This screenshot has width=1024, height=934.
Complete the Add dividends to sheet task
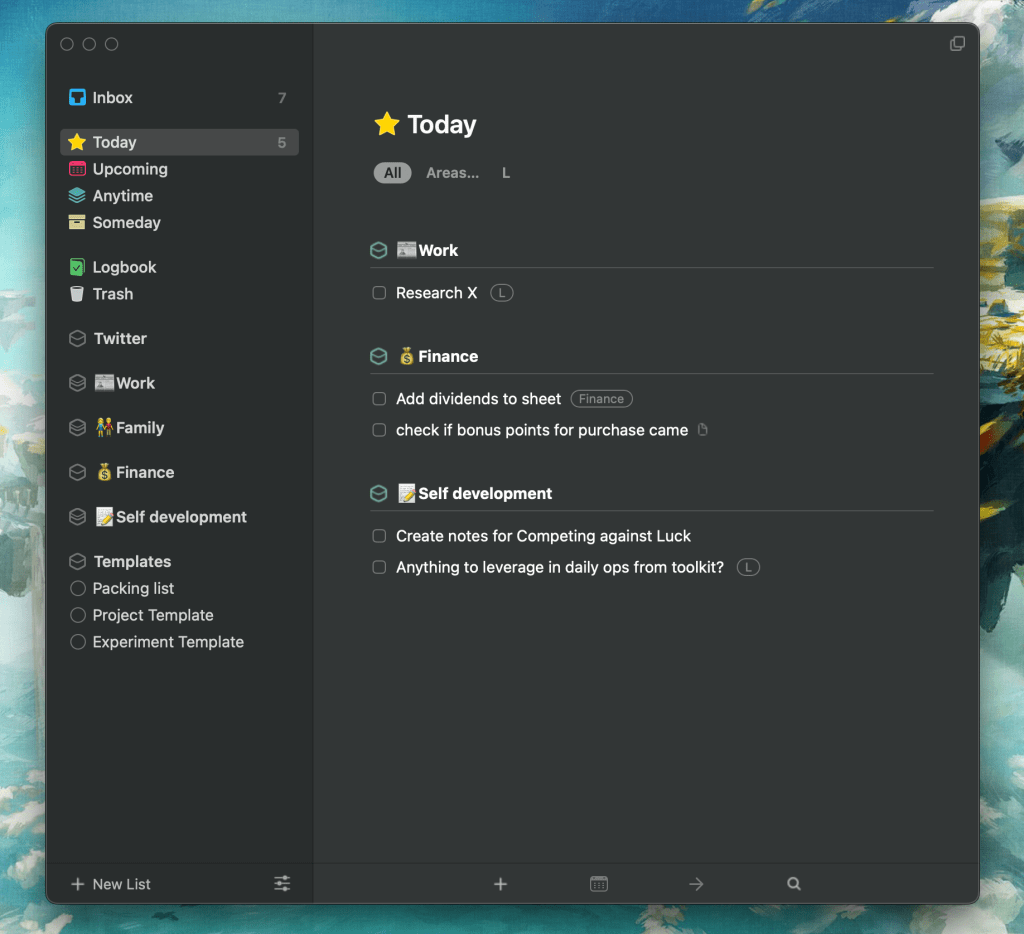[379, 398]
